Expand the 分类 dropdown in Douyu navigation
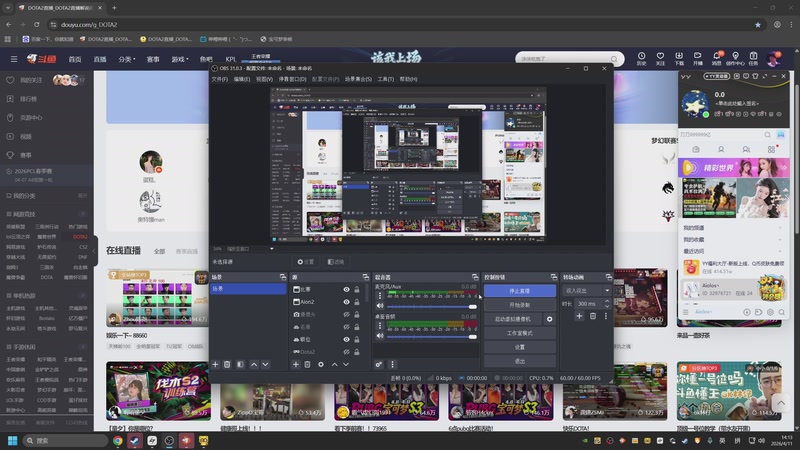This screenshot has width=800, height=450. [126, 59]
